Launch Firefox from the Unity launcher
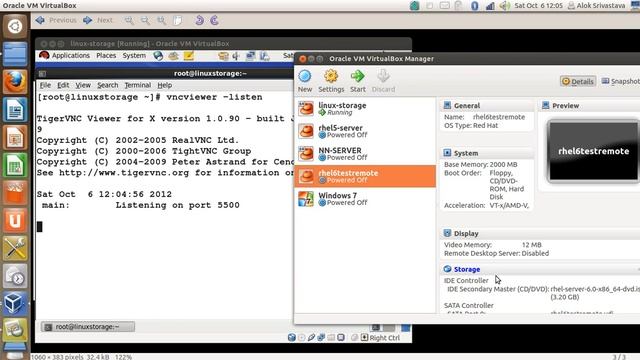Image resolution: width=640 pixels, height=360 pixels. click(15, 82)
